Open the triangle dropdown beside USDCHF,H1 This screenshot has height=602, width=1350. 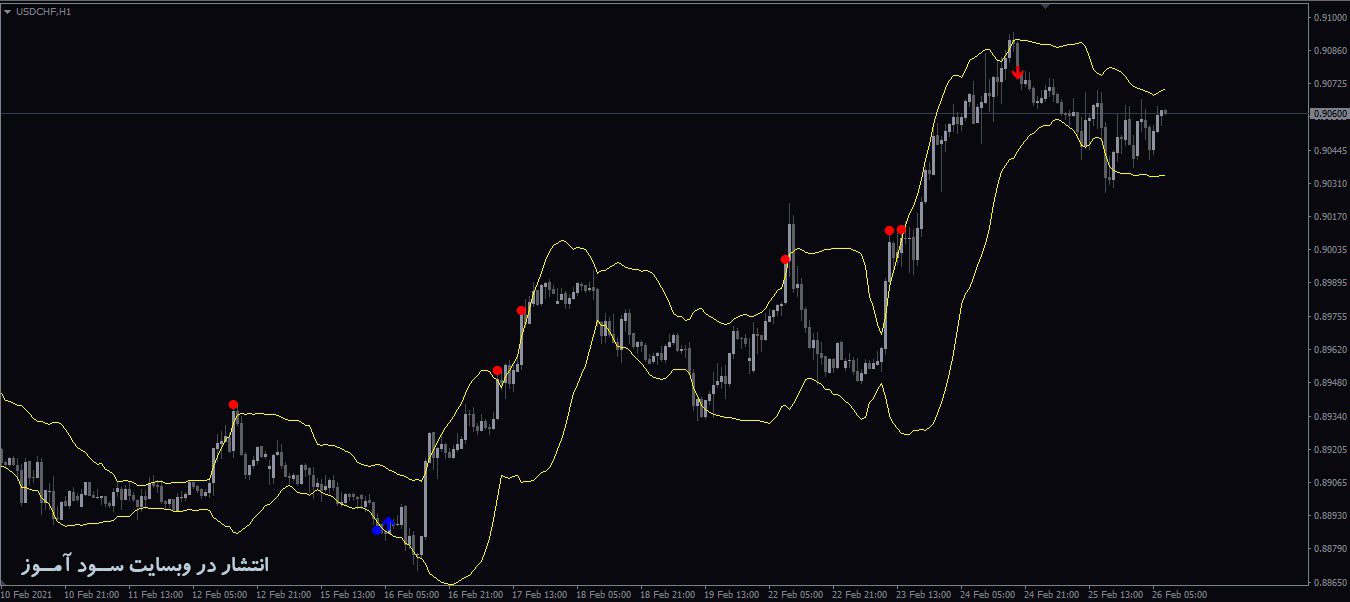coord(8,11)
